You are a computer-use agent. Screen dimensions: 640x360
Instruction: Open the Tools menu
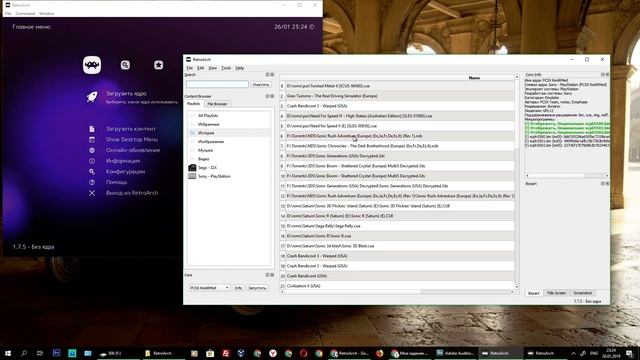(x=226, y=68)
